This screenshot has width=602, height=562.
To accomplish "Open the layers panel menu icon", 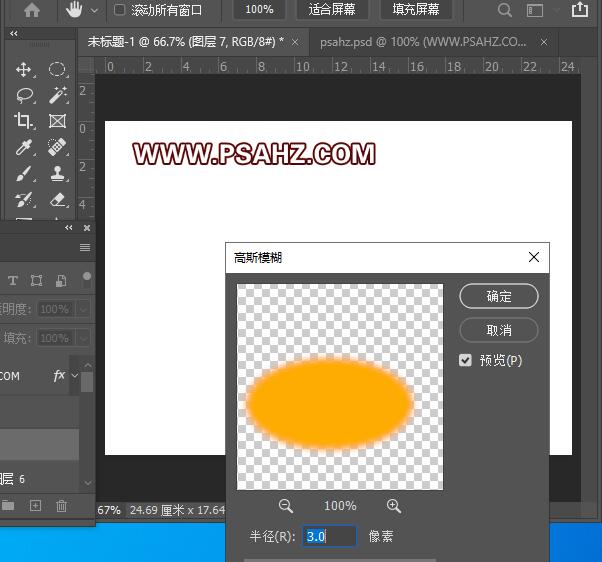I will point(85,248).
